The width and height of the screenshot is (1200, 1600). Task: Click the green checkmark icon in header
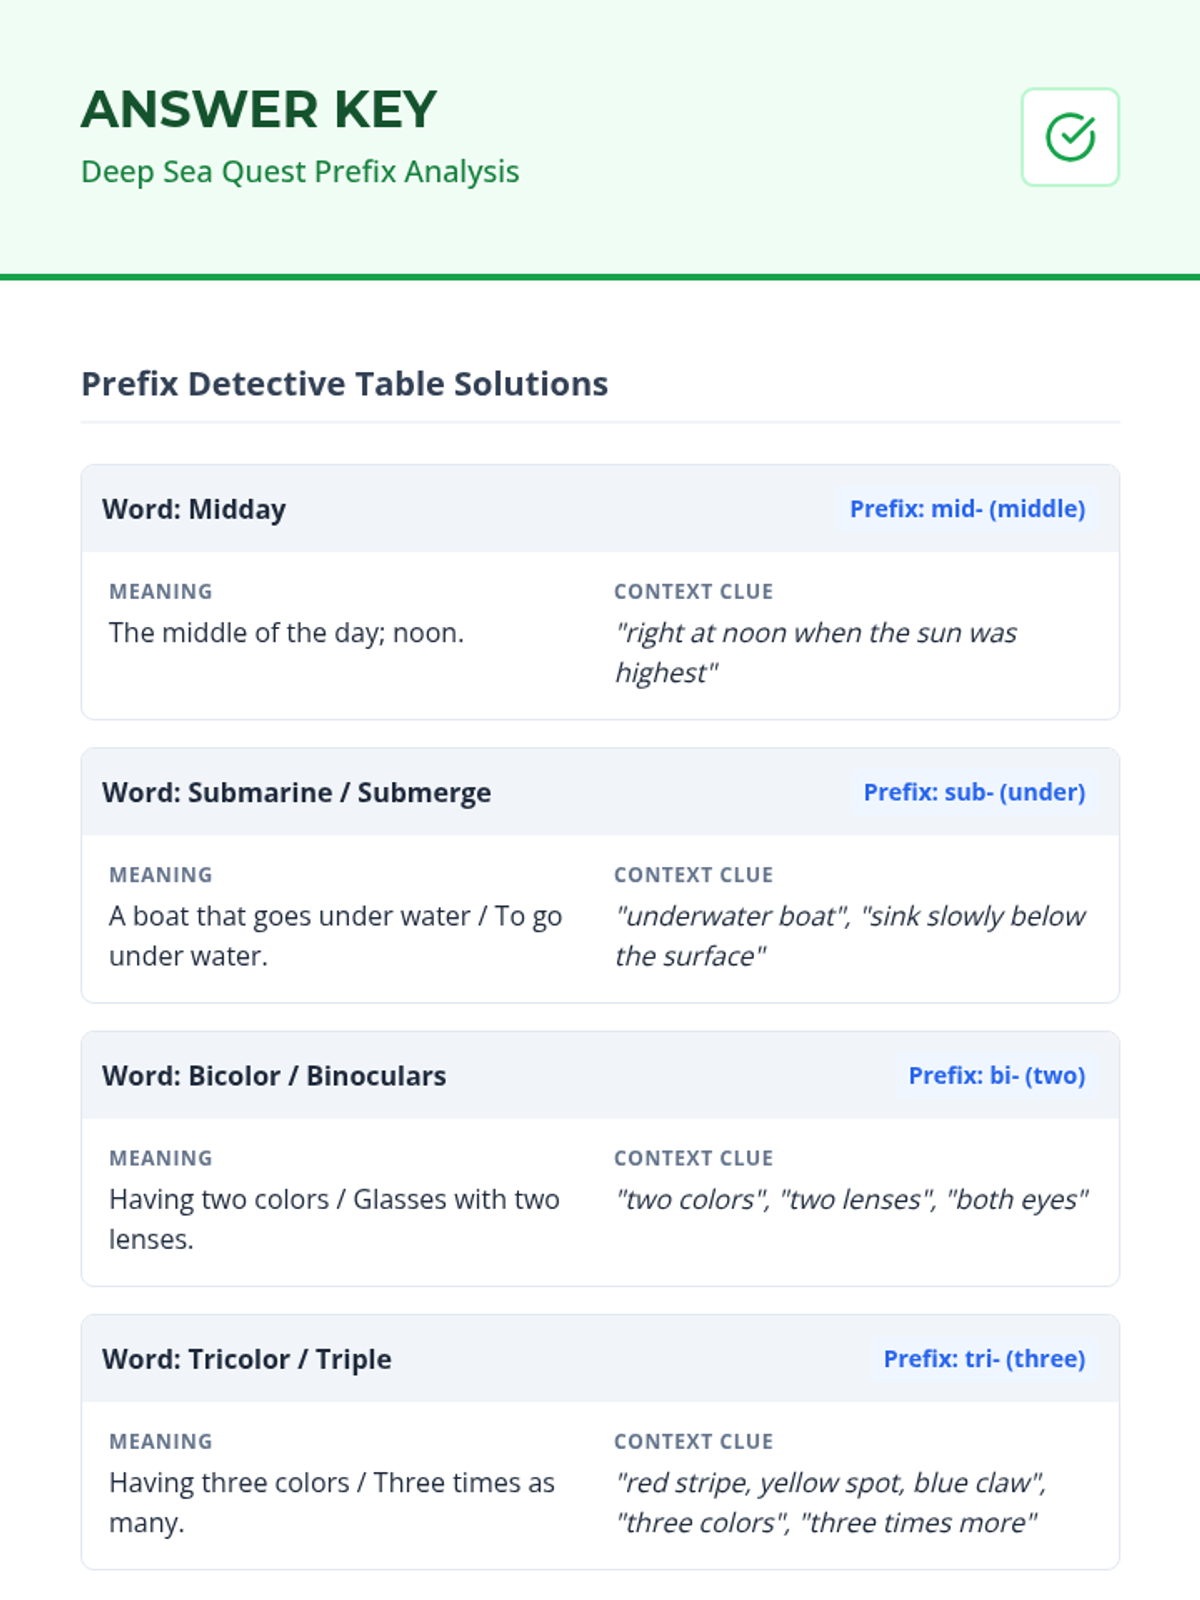[1069, 137]
